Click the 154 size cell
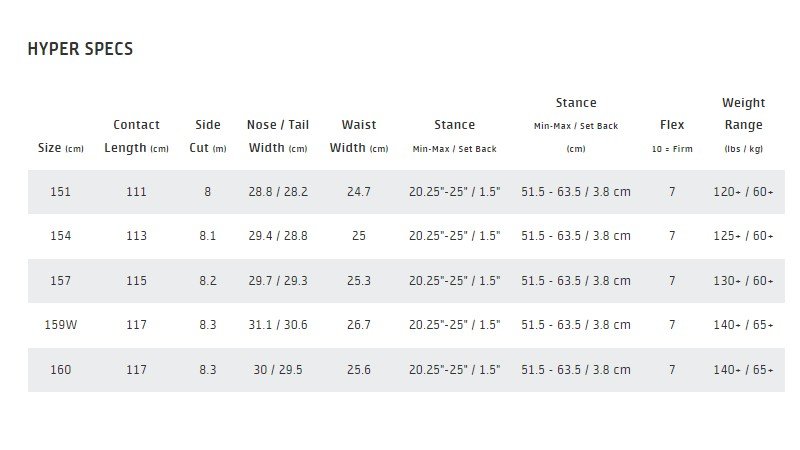 [61, 236]
